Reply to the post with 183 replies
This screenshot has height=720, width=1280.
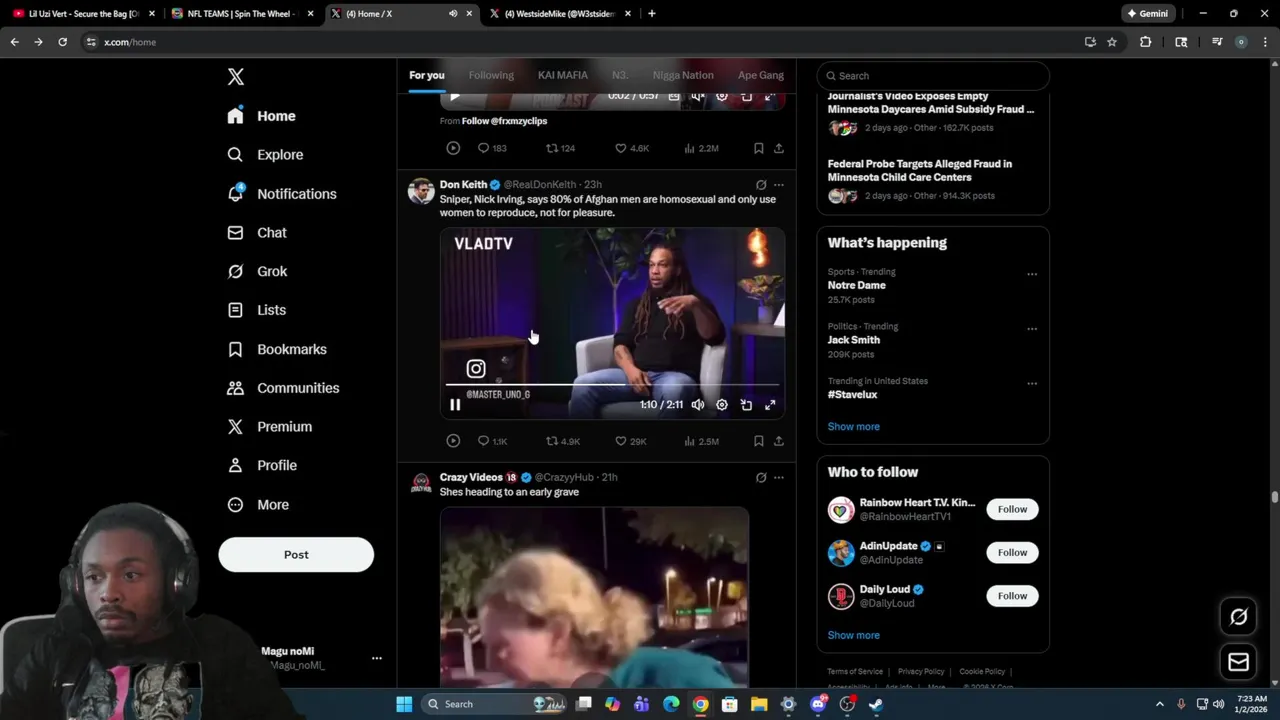[x=492, y=148]
